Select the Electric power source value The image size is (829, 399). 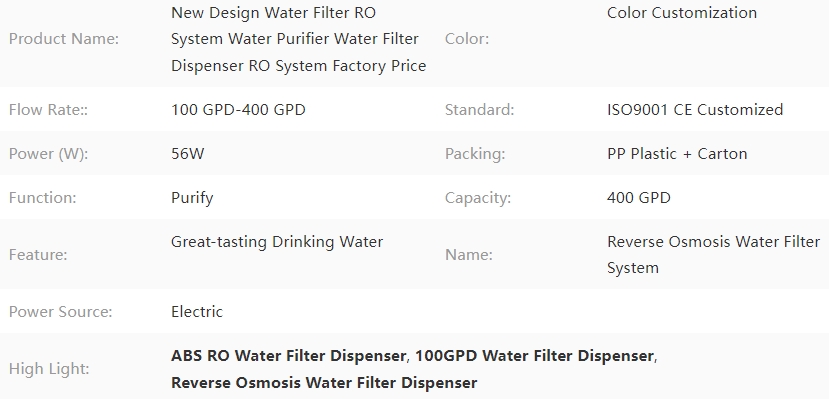point(197,311)
